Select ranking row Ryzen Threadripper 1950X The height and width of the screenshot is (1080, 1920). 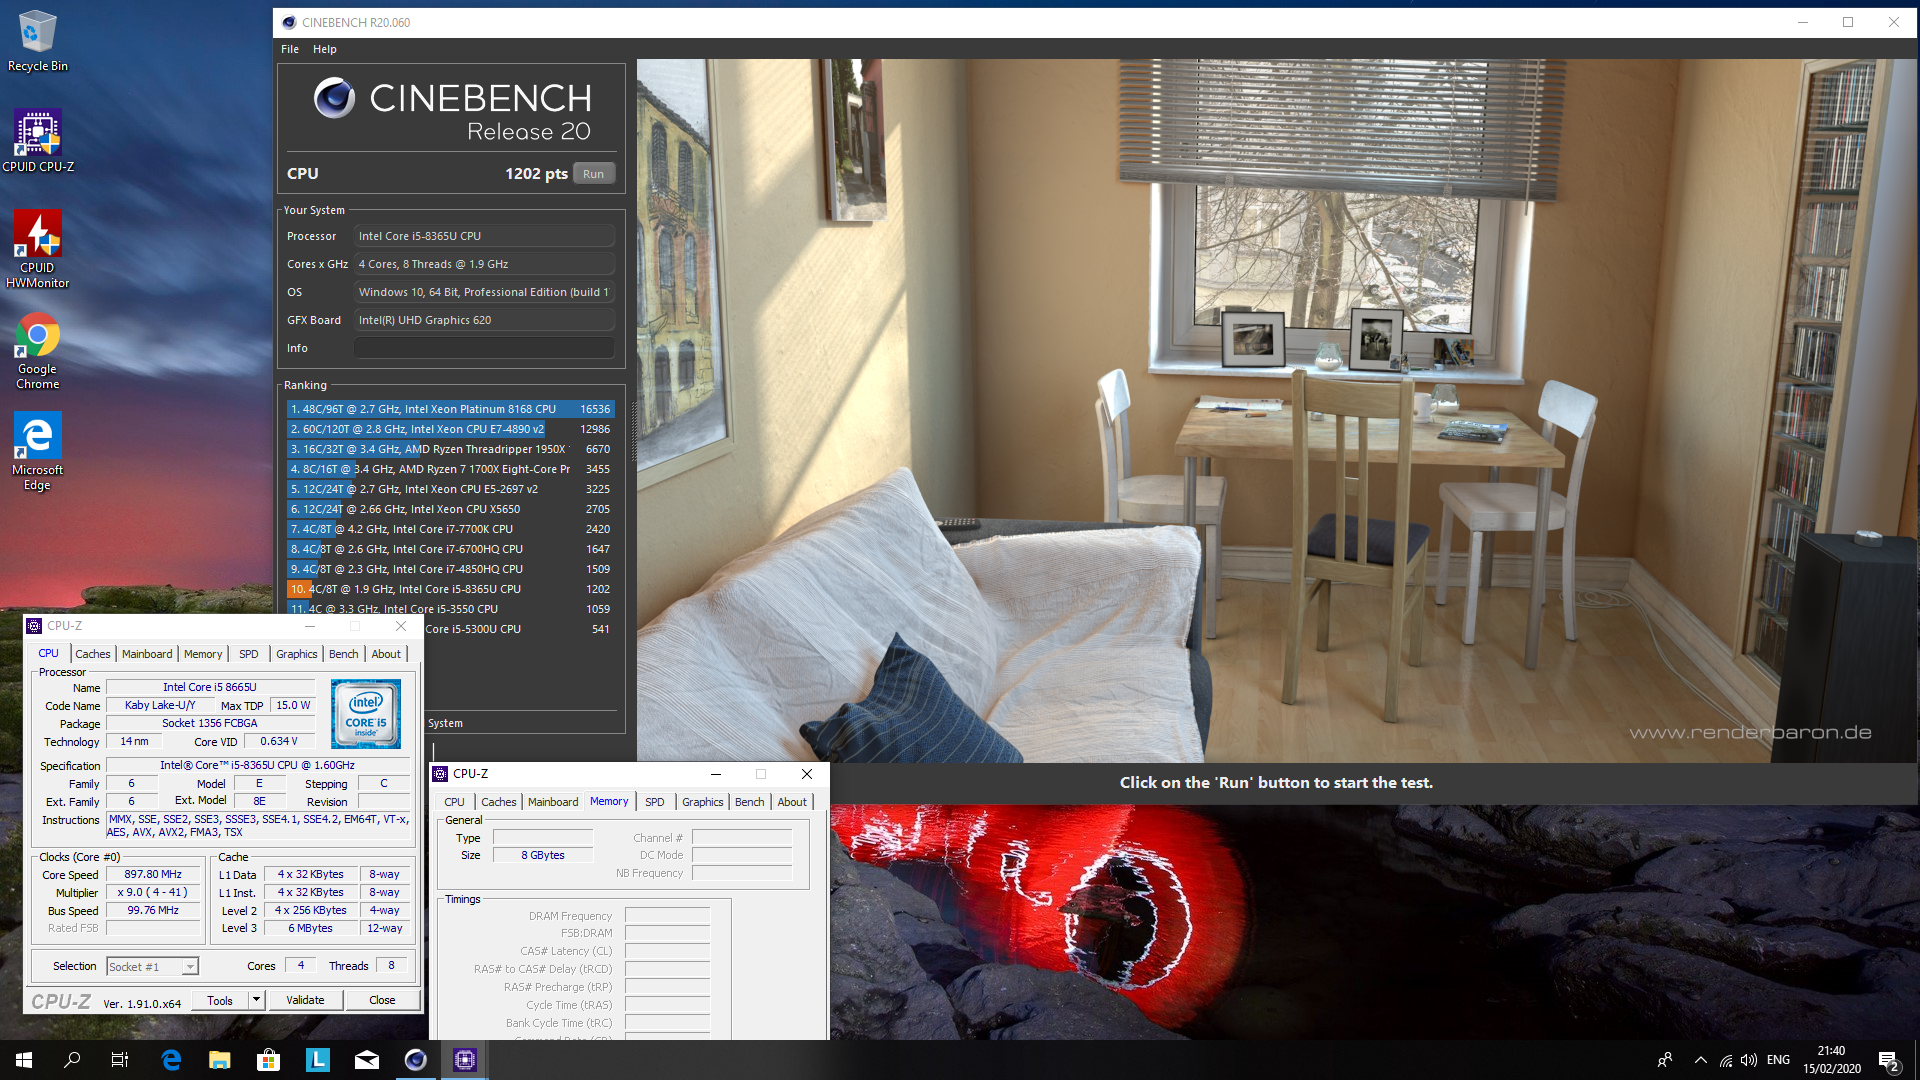tap(450, 449)
